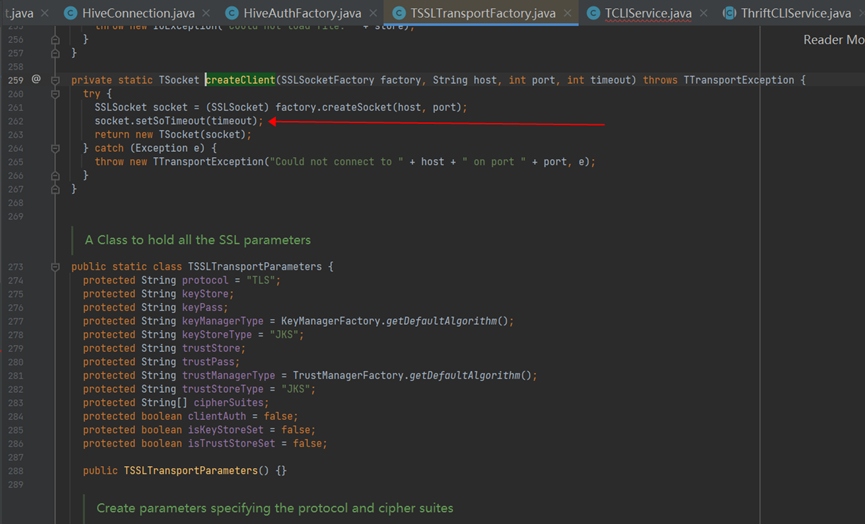Click the rendered doc comment about SSL parameters
Viewport: 865px width, 524px height.
point(197,240)
